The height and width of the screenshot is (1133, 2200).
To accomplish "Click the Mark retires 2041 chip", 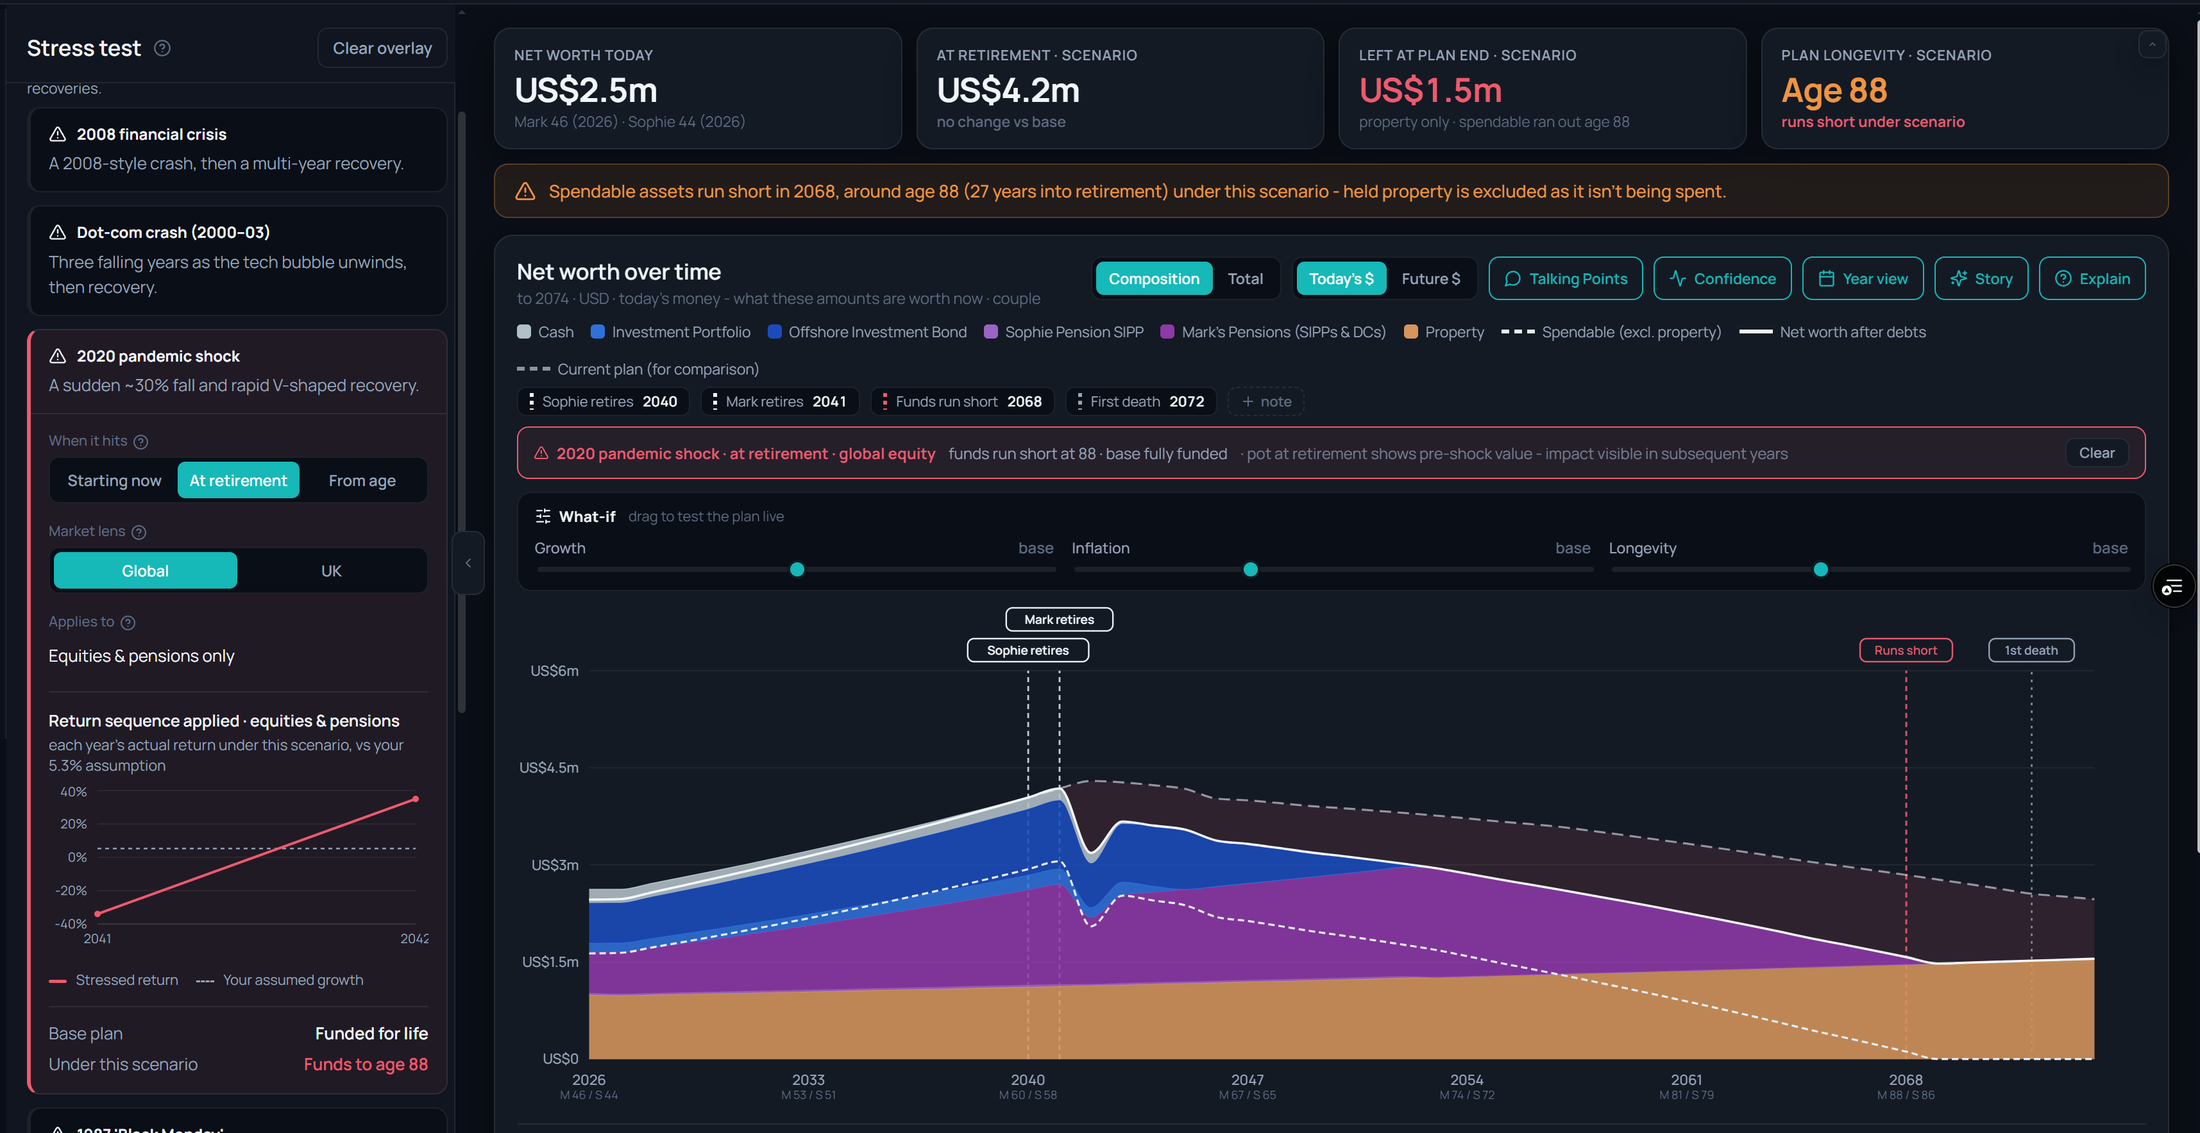I will [780, 401].
